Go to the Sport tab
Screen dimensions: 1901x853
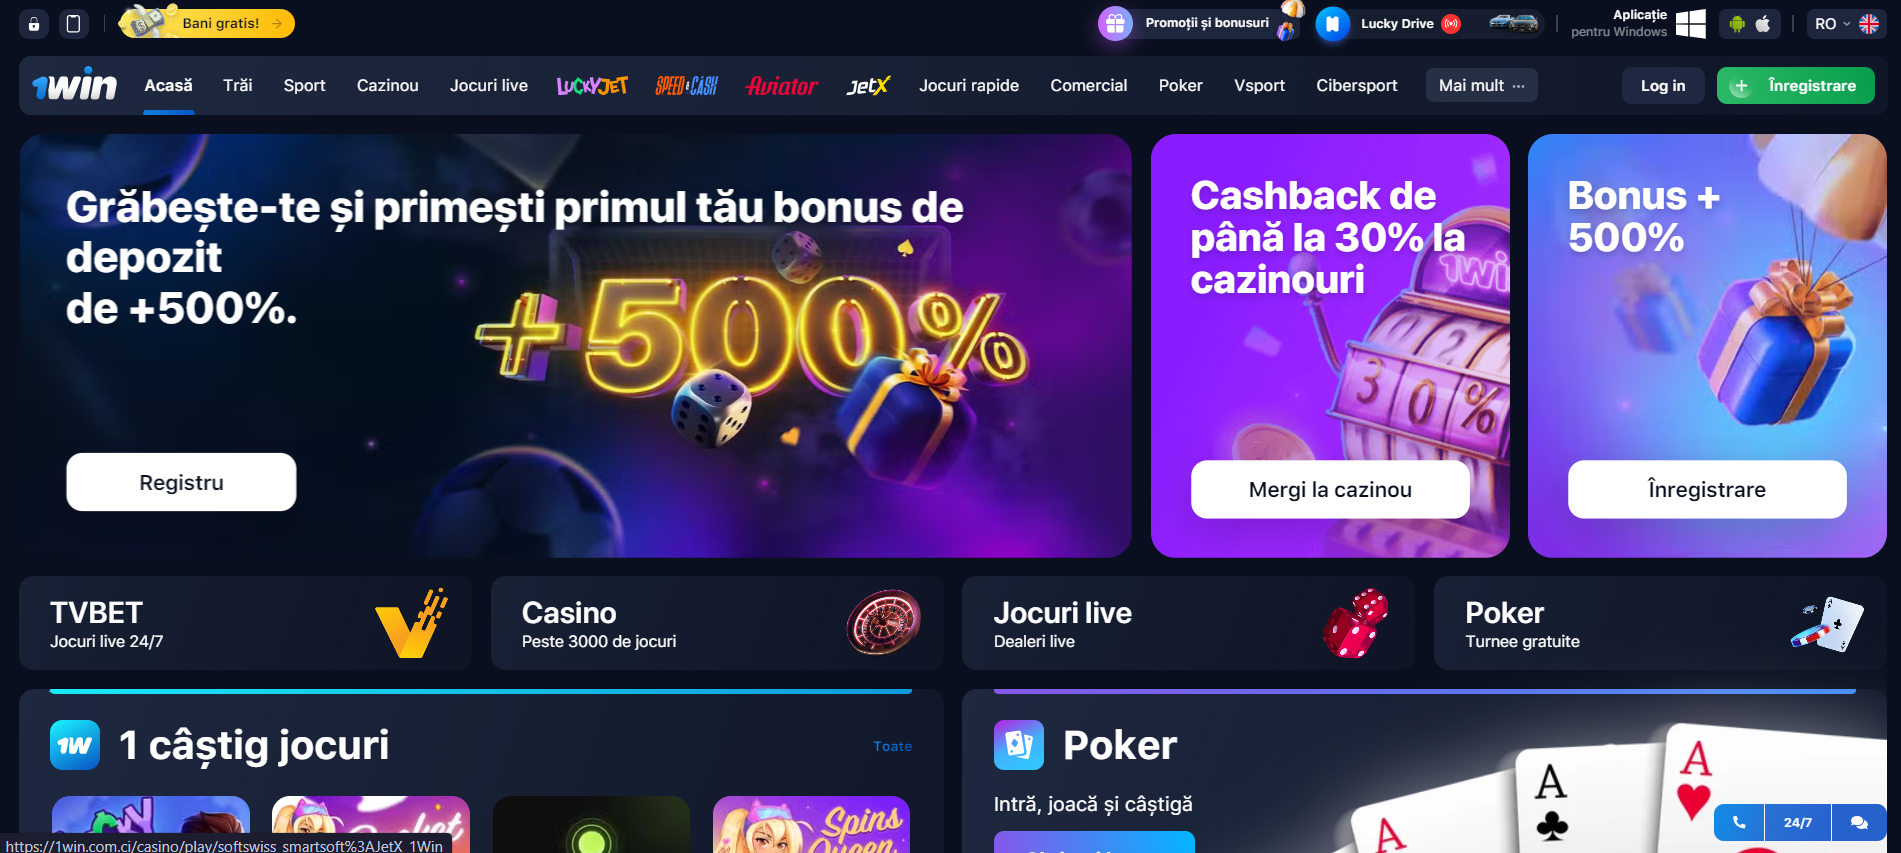coord(304,86)
